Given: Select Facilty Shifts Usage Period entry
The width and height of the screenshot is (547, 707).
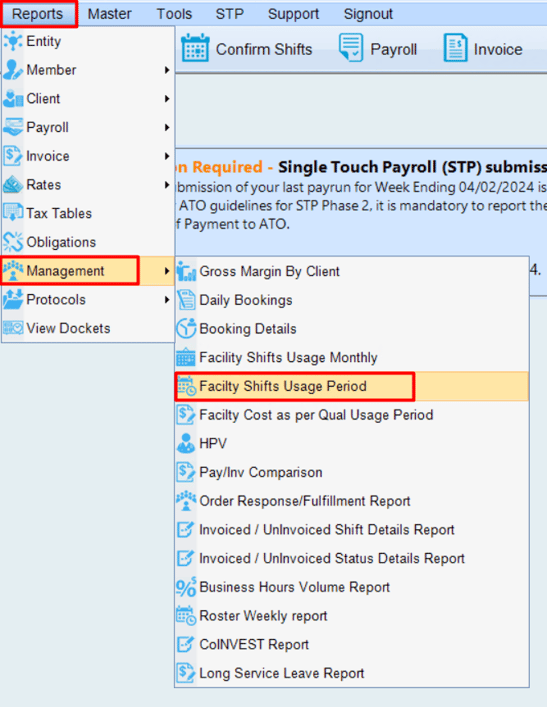Looking at the screenshot, I should click(x=352, y=386).
